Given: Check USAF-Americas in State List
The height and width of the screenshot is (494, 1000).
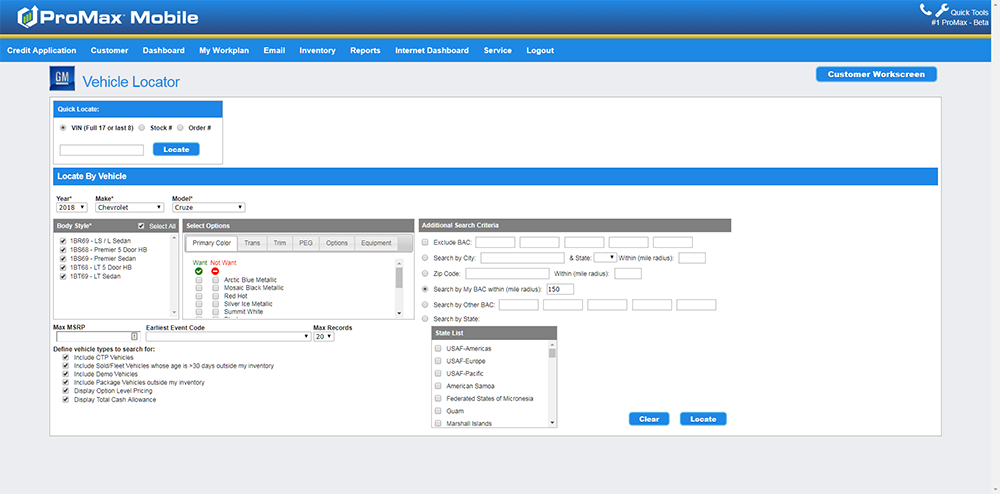Looking at the screenshot, I should (438, 349).
